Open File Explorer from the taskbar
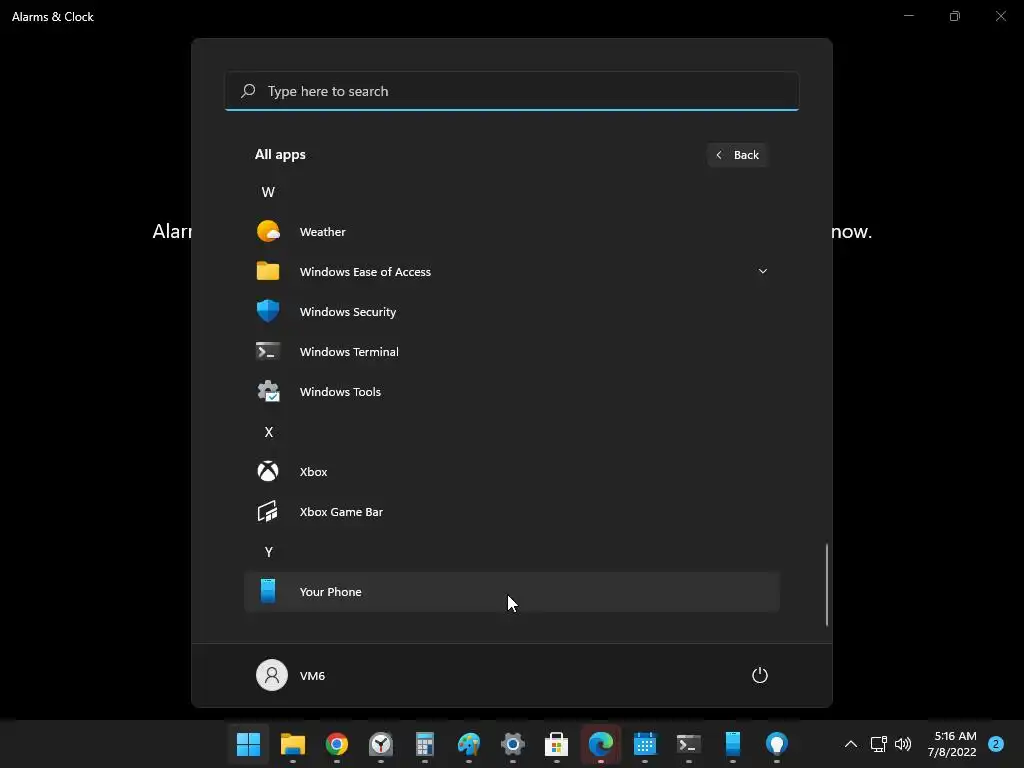The image size is (1024, 768). [x=293, y=744]
